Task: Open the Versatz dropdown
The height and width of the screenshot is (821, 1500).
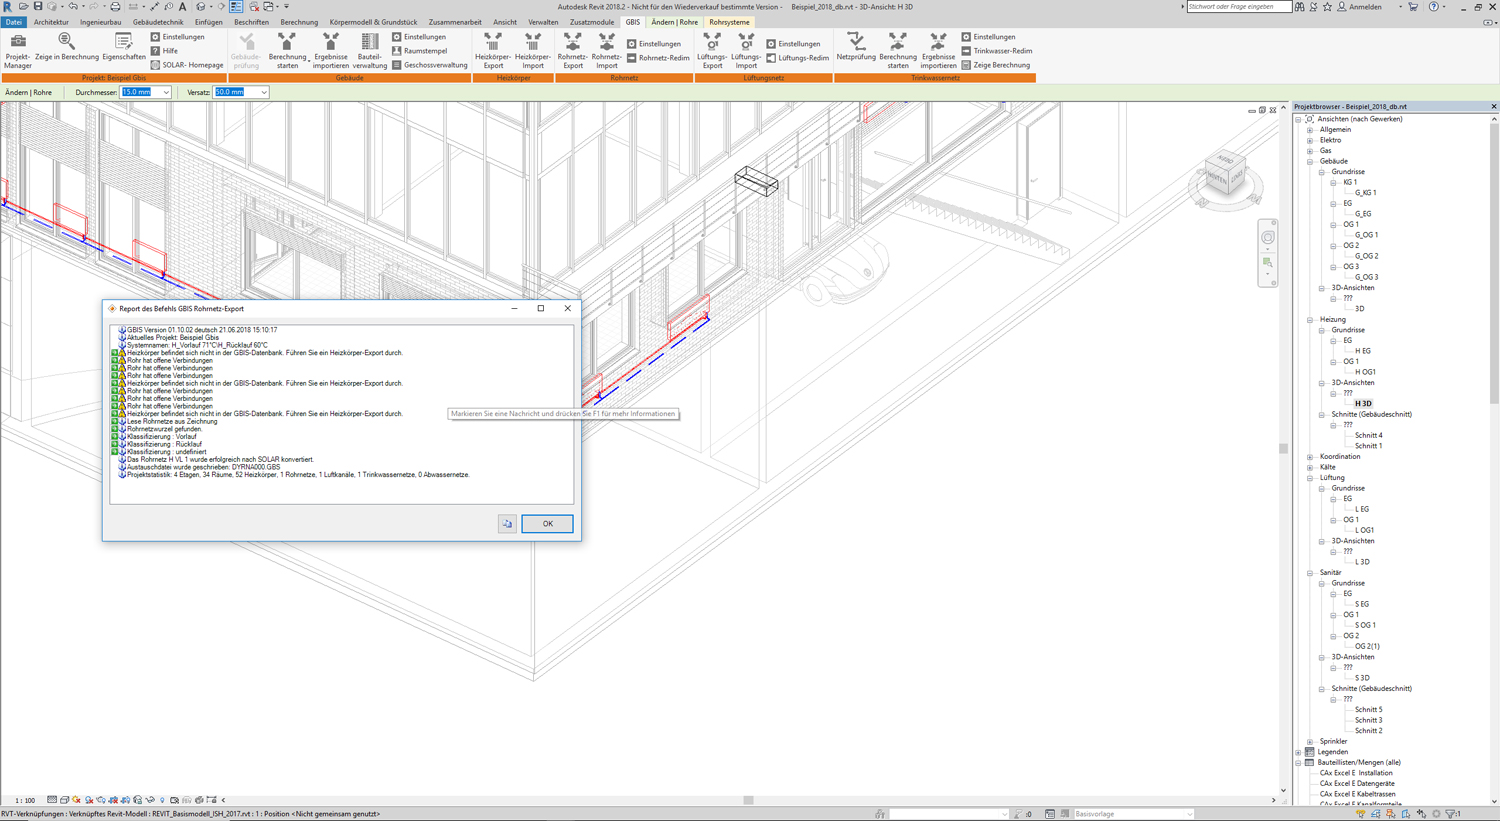Action: (264, 92)
